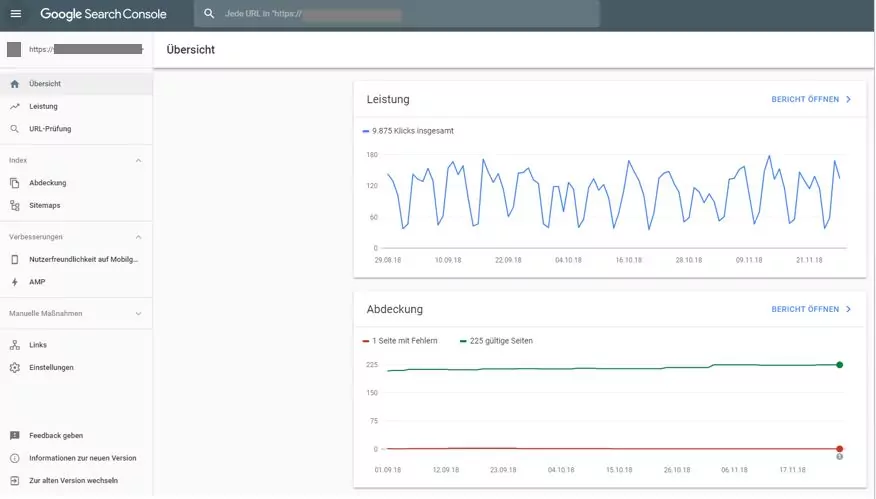Image resolution: width=876 pixels, height=499 pixels.
Task: Select Übersicht in the sidebar
Action: pos(76,84)
